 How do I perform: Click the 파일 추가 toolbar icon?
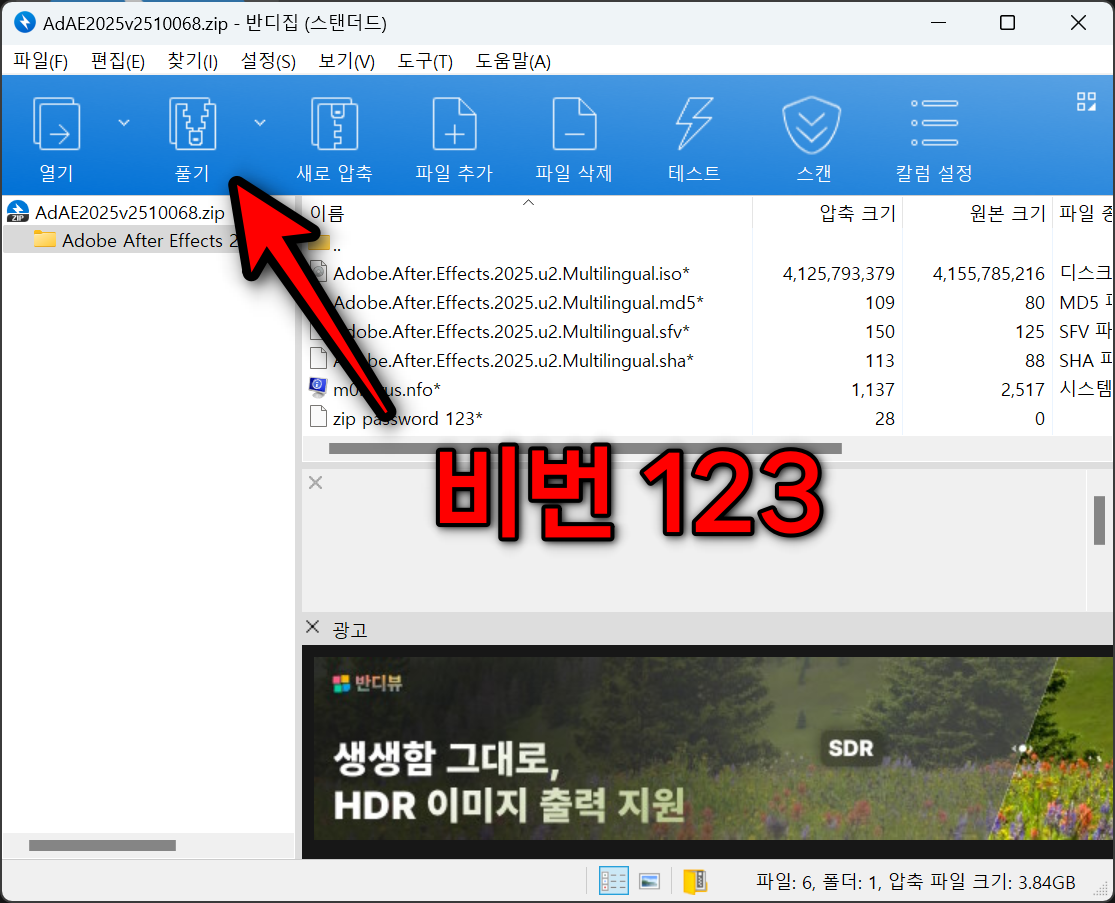coord(454,124)
